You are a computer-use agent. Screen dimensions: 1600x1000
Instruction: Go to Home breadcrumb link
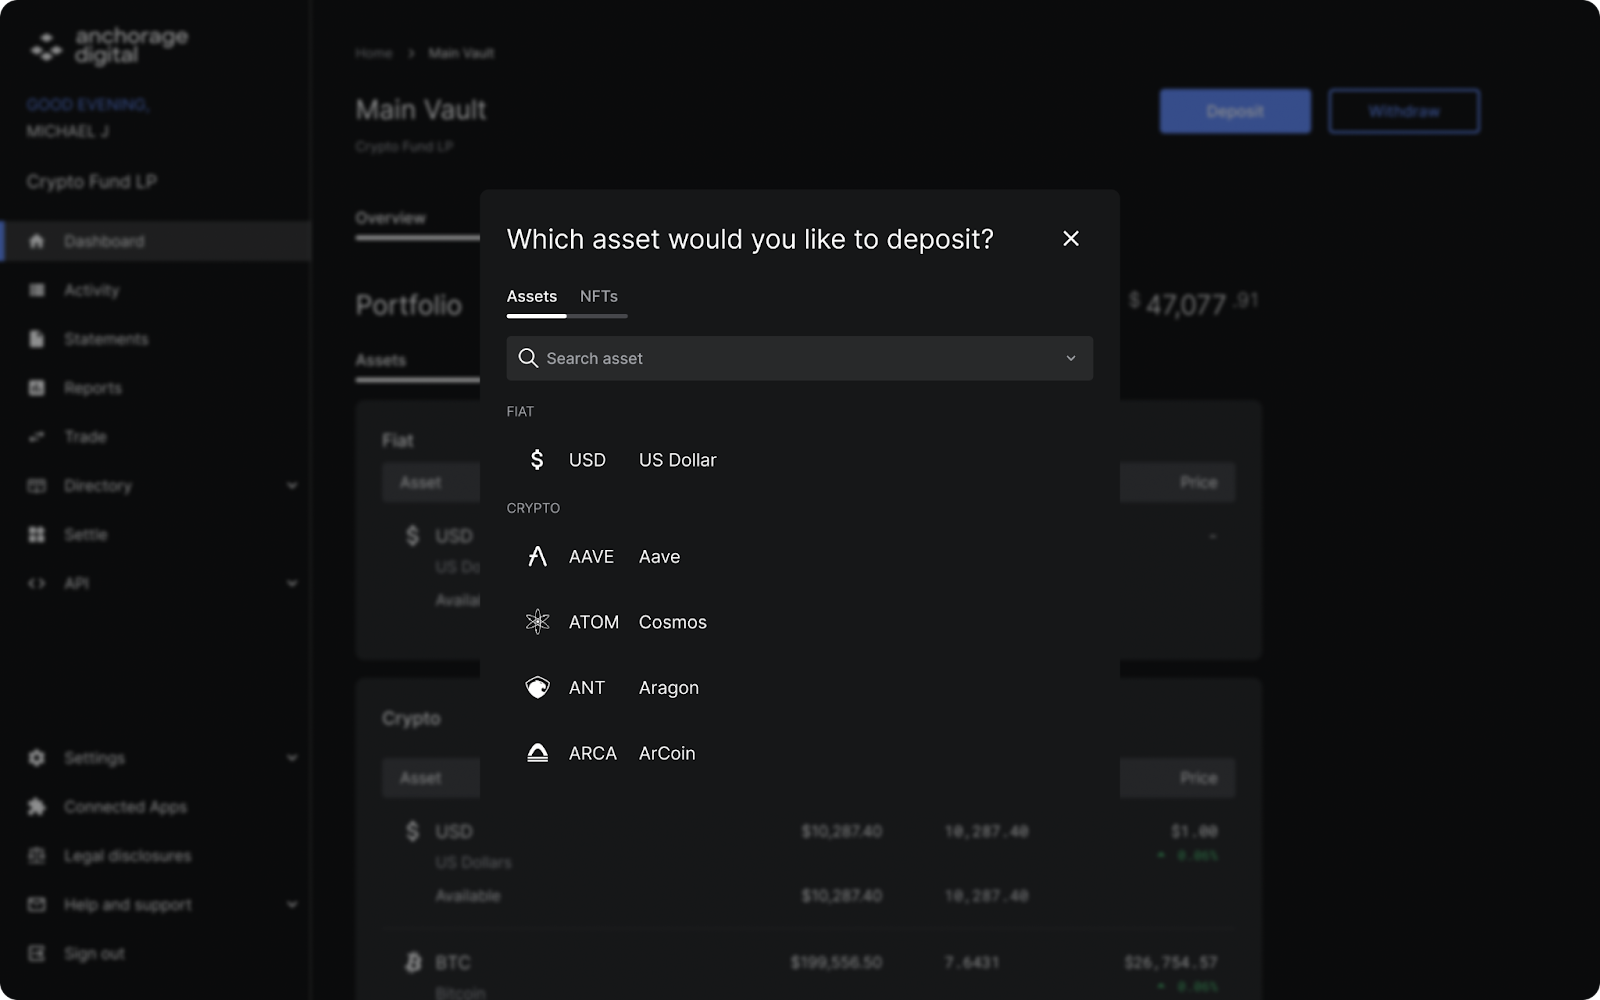point(373,53)
